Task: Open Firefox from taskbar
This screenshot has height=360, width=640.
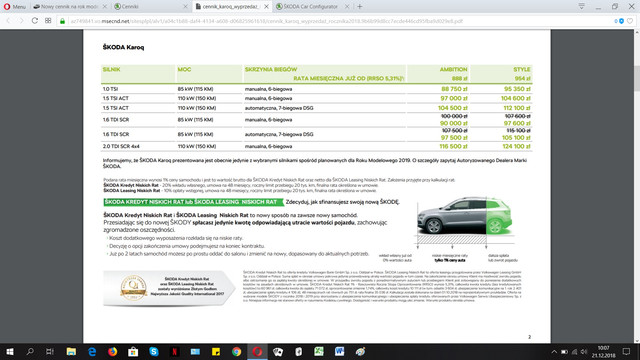Action: (x=113, y=351)
